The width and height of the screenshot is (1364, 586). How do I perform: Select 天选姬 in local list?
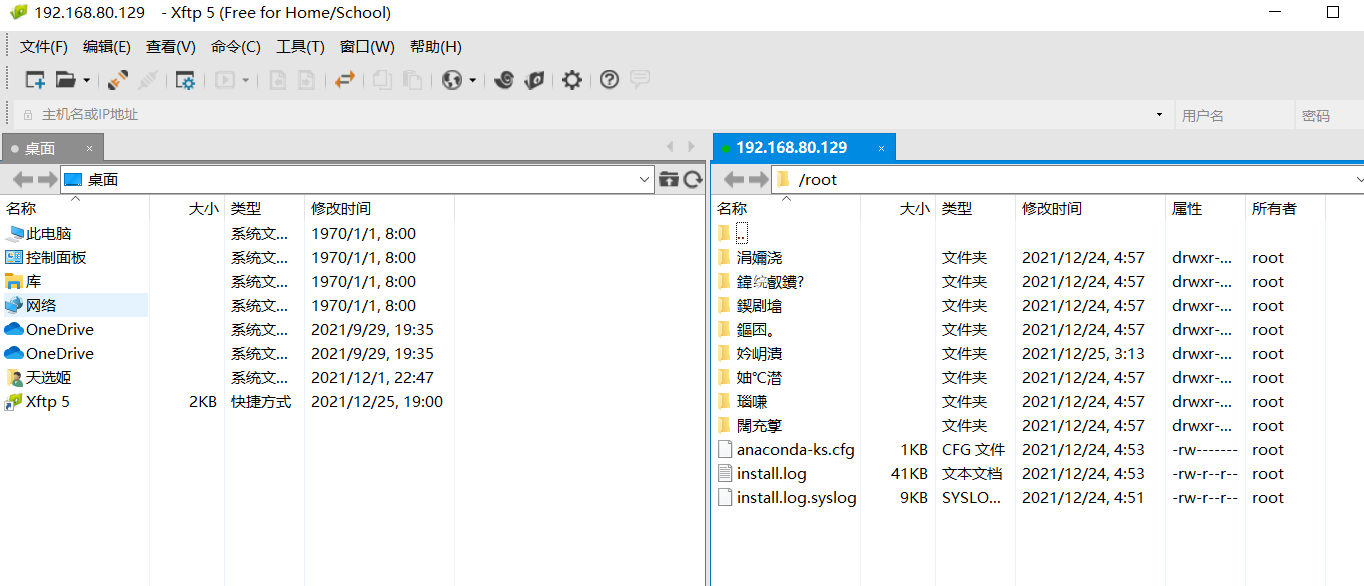(48, 377)
